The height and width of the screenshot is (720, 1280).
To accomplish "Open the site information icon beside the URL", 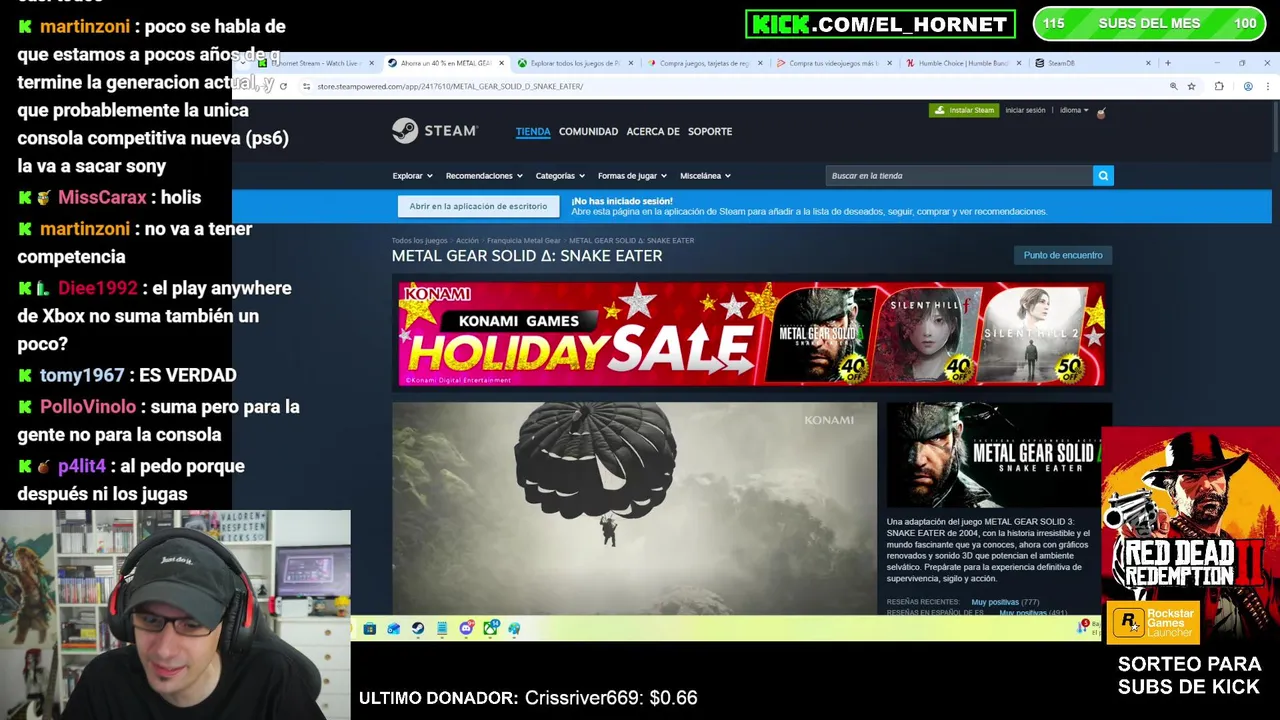I will point(307,86).
